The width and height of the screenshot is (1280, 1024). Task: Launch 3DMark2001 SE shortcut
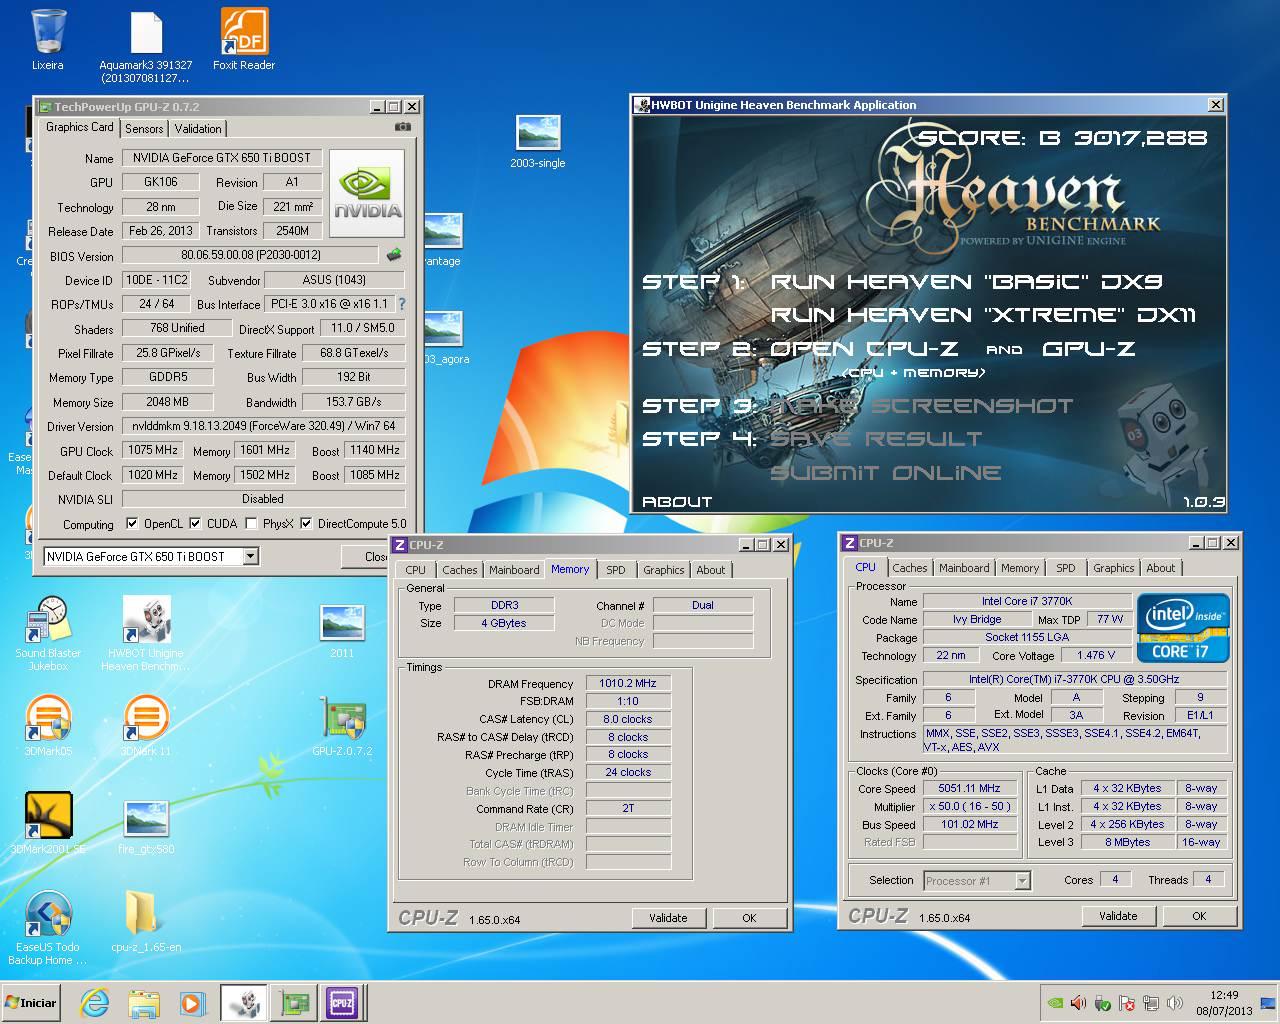pos(48,824)
